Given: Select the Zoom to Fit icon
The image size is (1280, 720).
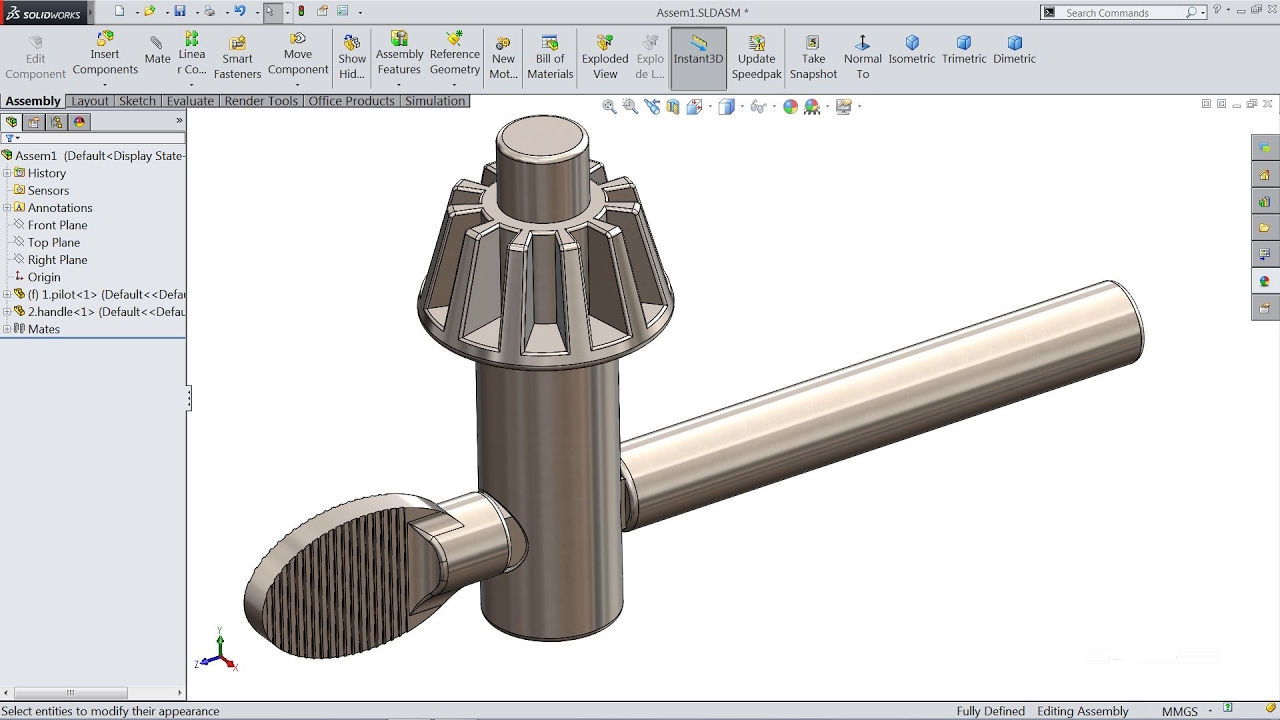Looking at the screenshot, I should 609,106.
